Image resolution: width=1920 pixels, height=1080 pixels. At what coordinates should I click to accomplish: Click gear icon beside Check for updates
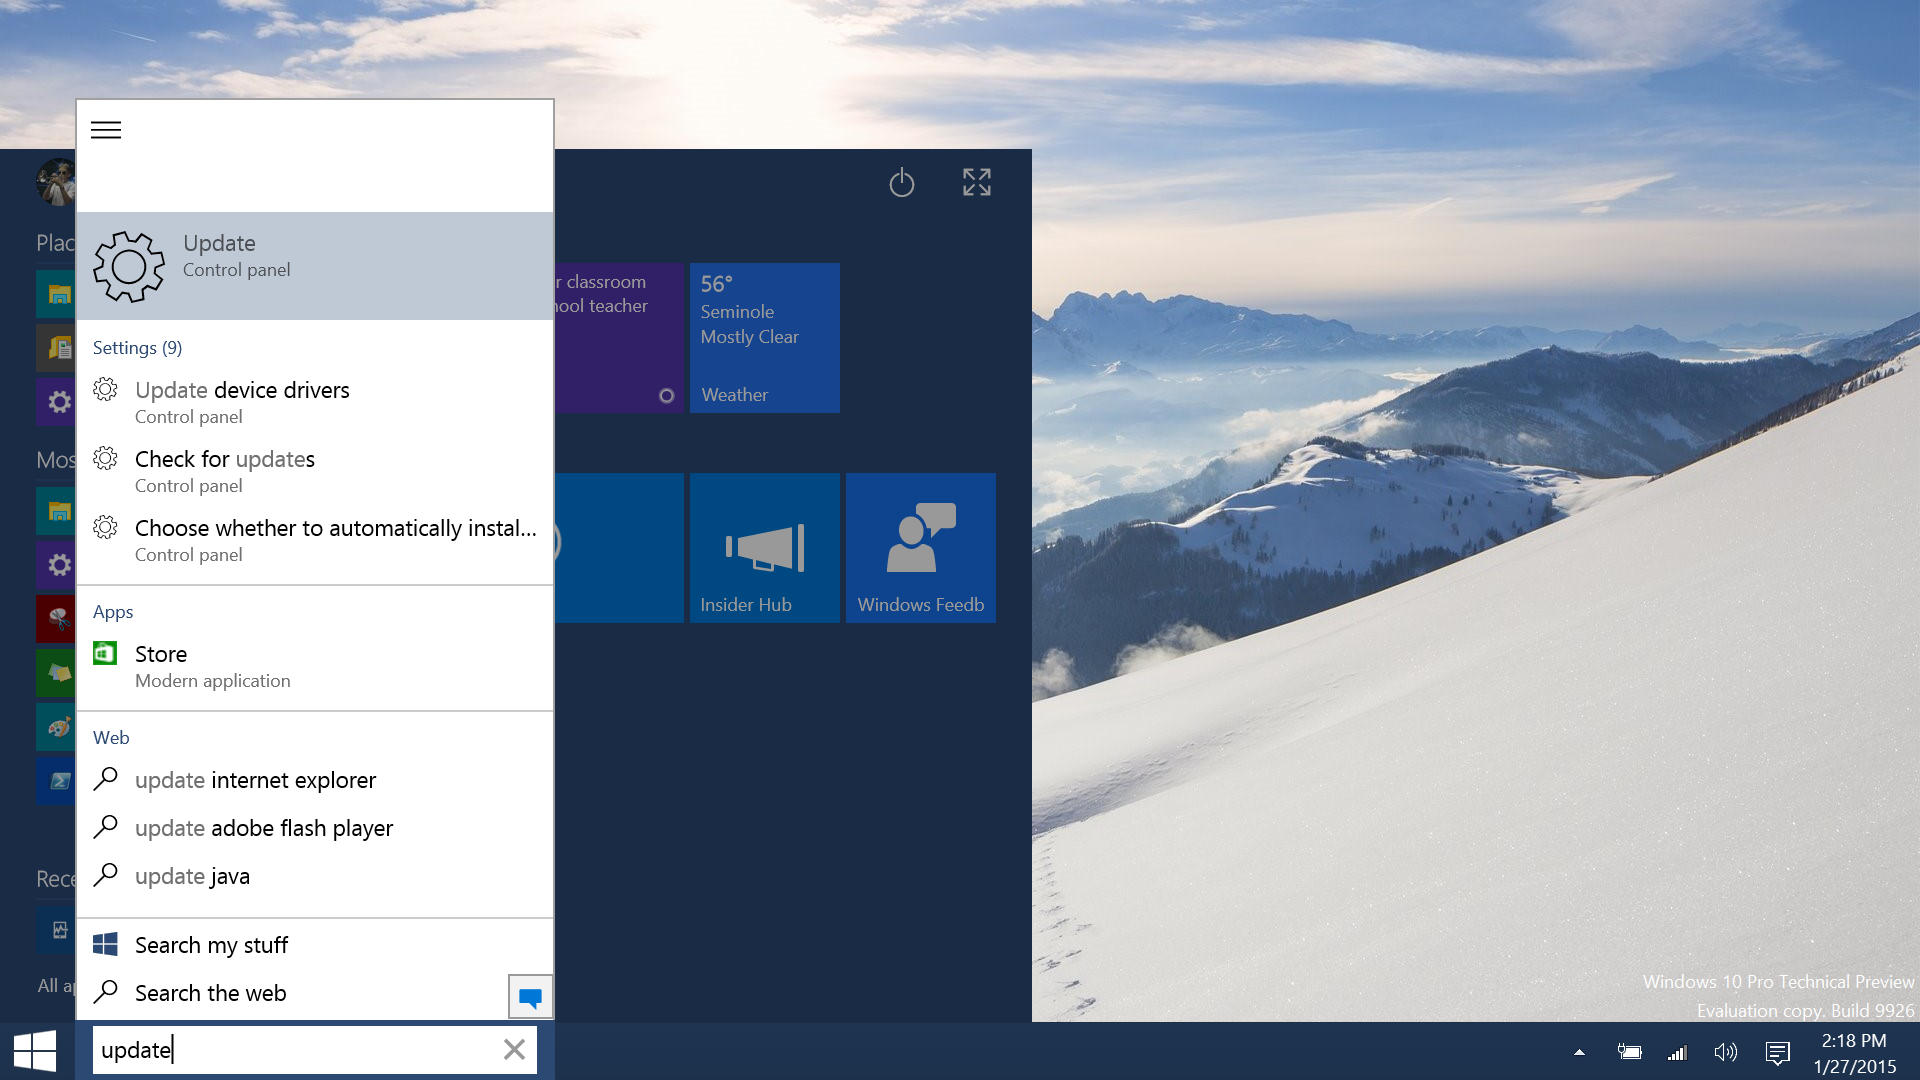click(105, 459)
